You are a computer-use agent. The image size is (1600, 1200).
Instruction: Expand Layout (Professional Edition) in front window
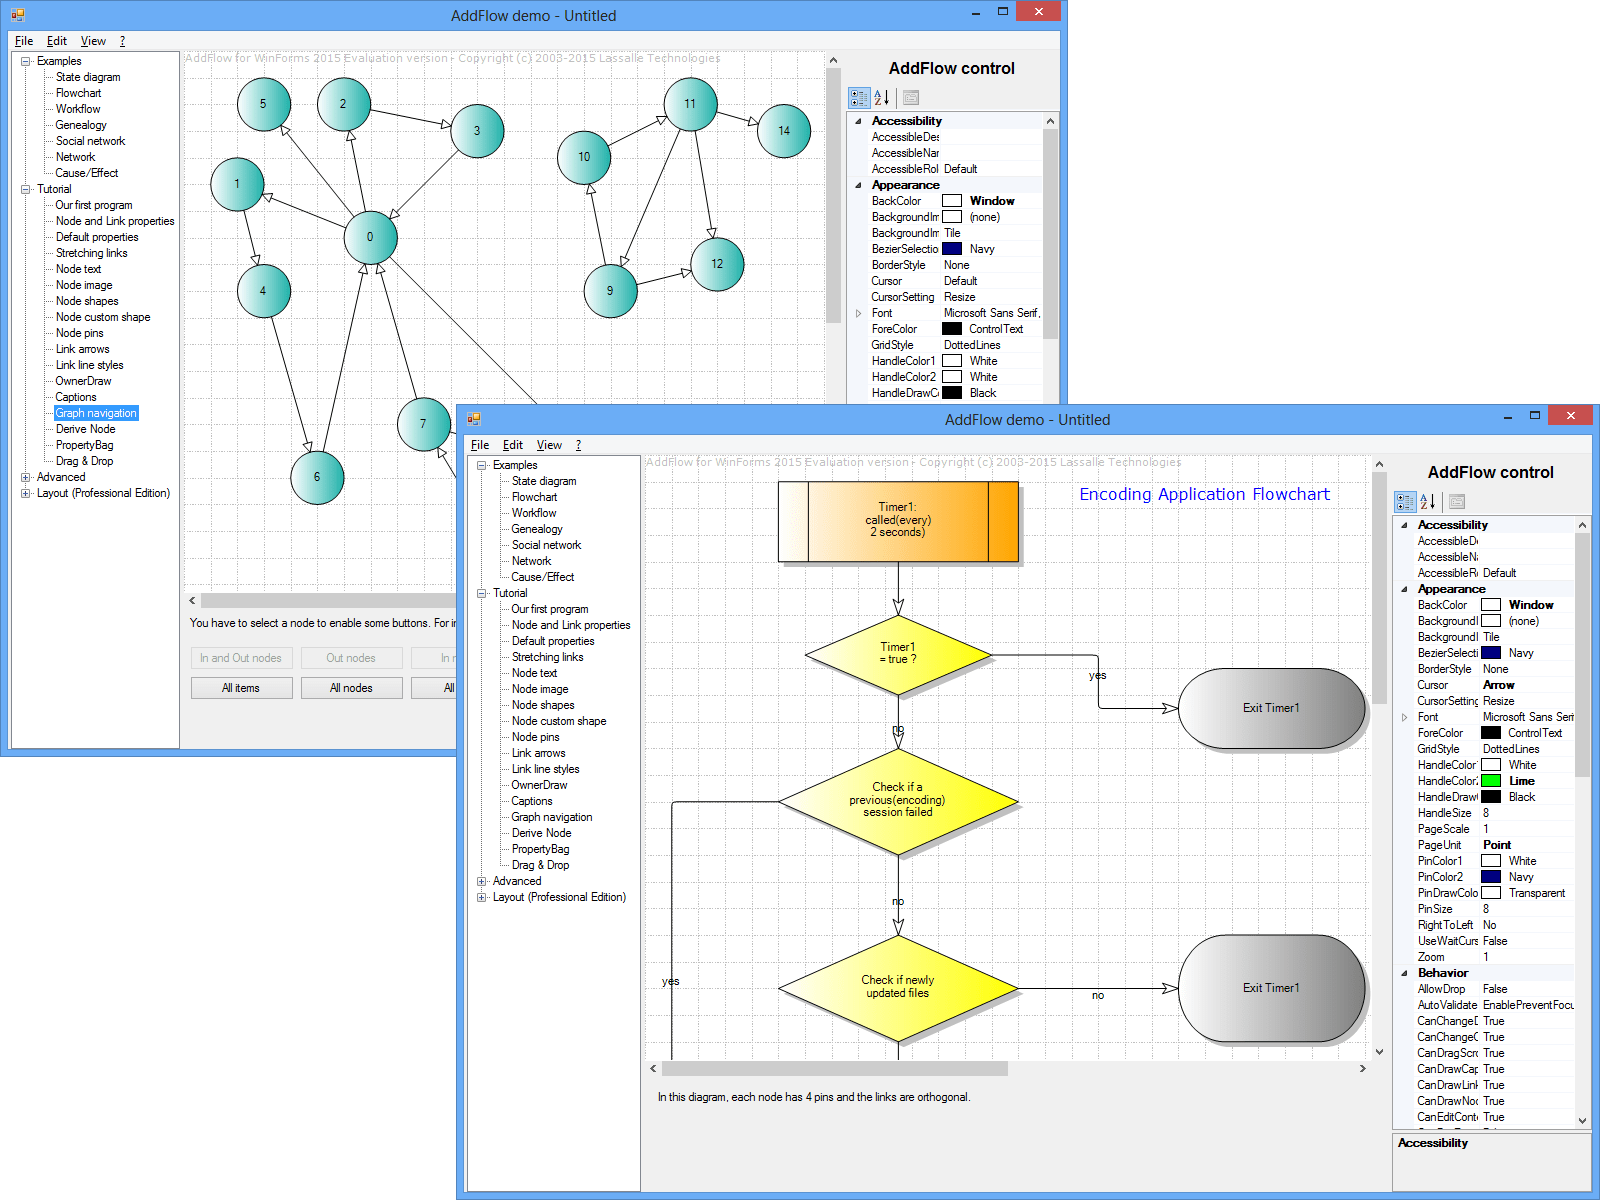(482, 897)
